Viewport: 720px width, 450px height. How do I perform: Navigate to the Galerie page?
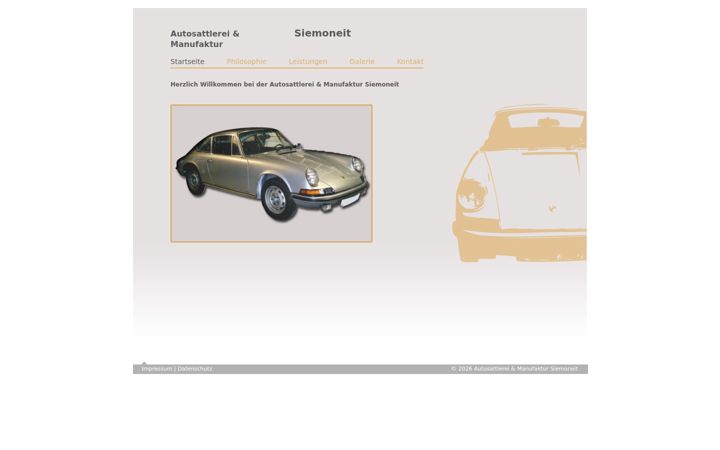click(x=362, y=62)
